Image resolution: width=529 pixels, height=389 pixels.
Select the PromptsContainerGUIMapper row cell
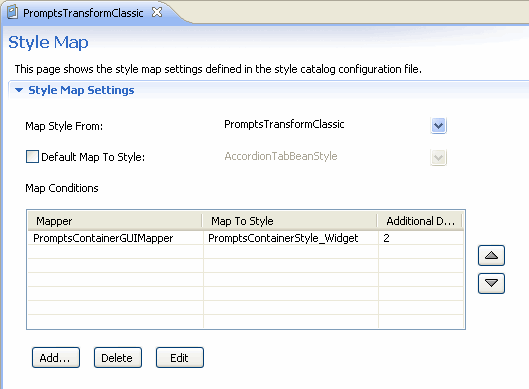pyautogui.click(x=115, y=238)
